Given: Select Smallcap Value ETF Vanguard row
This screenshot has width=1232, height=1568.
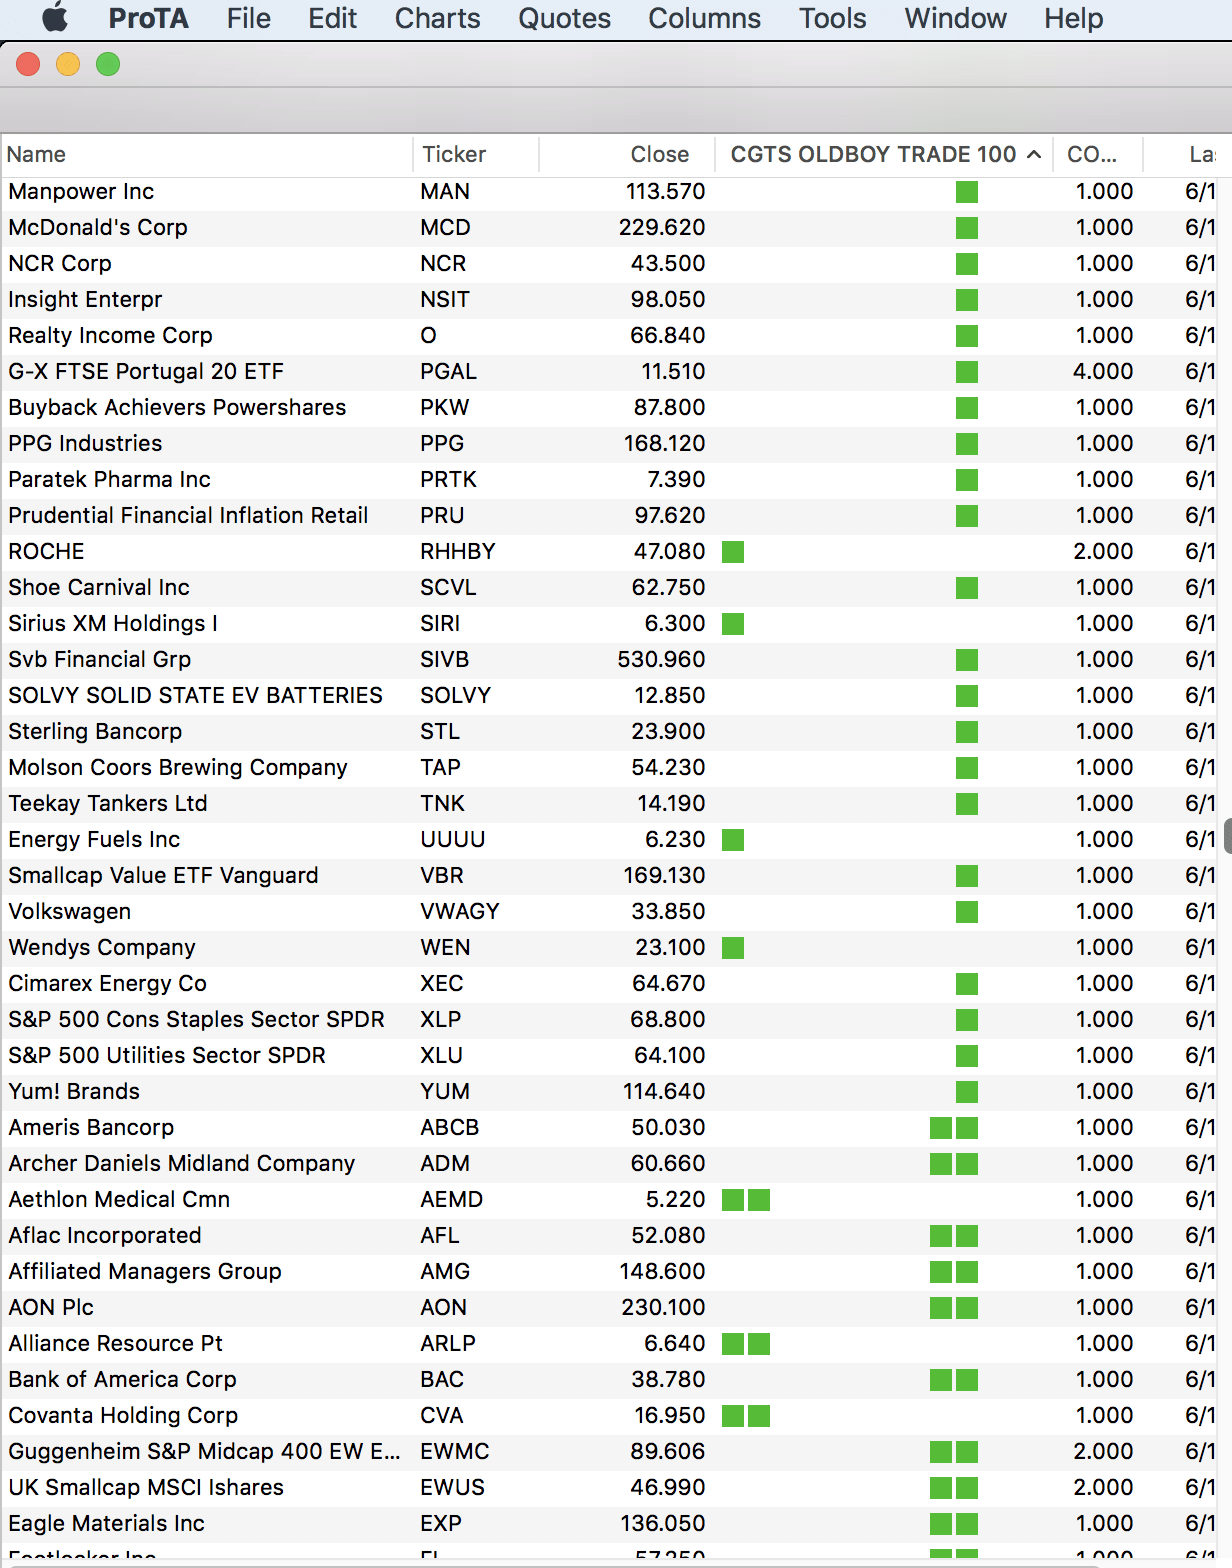Looking at the screenshot, I should (609, 876).
